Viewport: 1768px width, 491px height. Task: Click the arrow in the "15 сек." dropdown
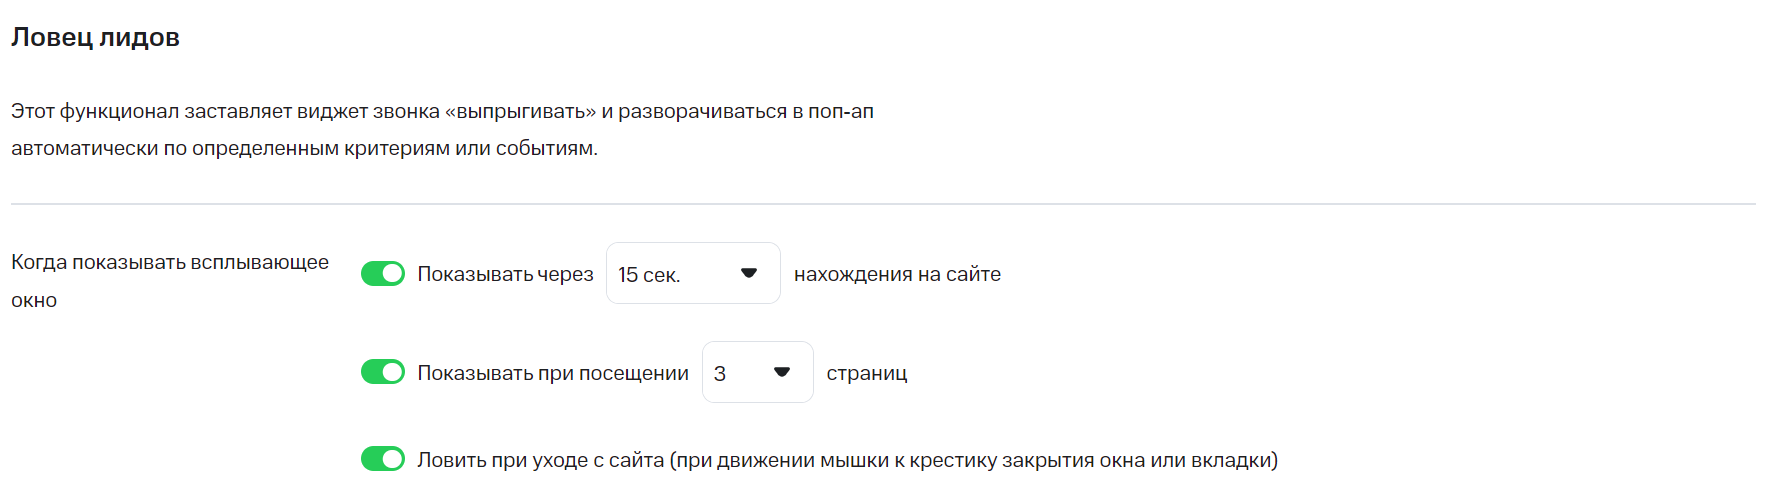coord(749,273)
